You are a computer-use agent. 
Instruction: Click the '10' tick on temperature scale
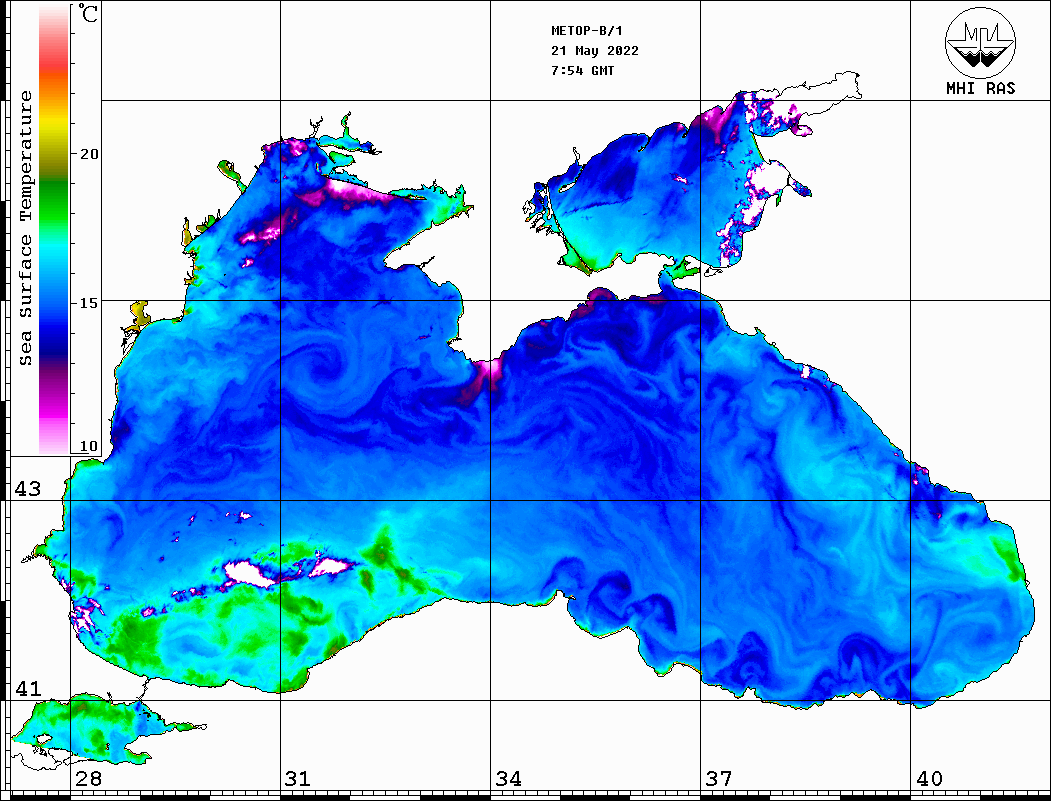click(x=88, y=446)
